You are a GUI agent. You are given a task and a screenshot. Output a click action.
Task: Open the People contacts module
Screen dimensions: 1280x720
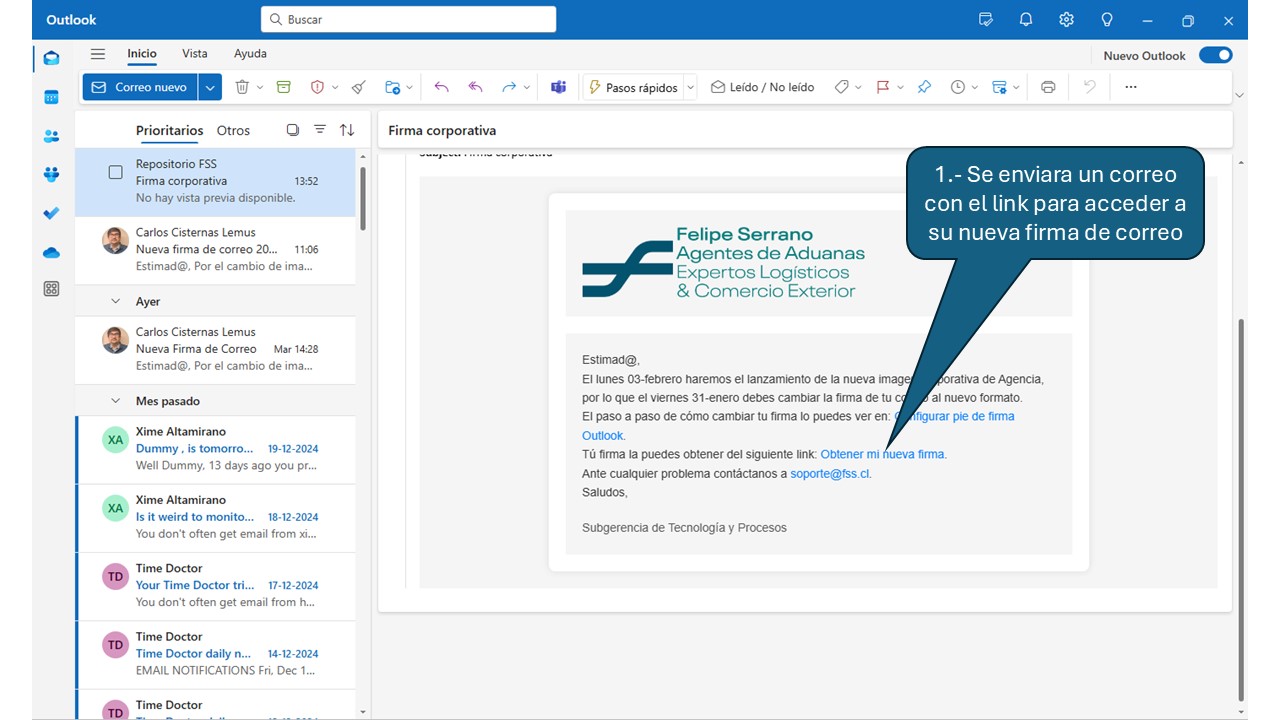pyautogui.click(x=51, y=136)
